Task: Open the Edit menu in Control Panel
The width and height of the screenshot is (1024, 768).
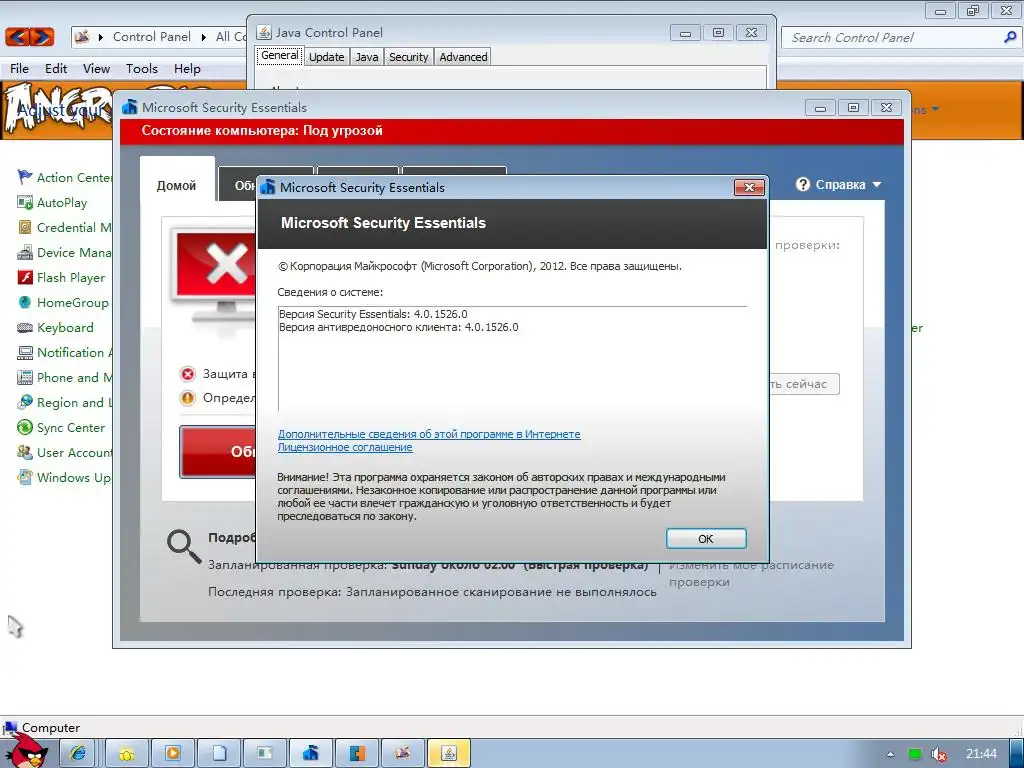Action: click(56, 69)
